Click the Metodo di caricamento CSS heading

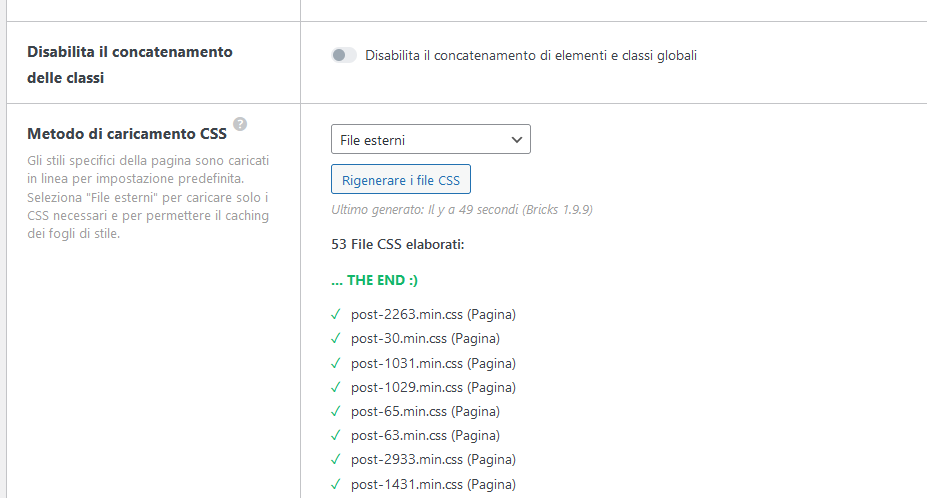[x=127, y=133]
